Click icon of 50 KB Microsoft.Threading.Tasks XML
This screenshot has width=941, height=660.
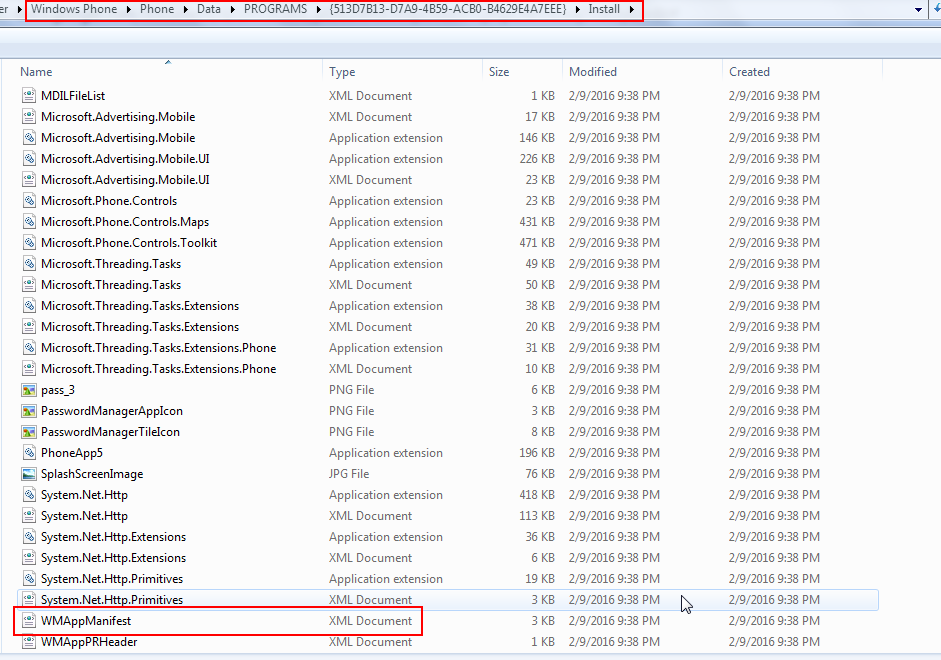(x=29, y=285)
